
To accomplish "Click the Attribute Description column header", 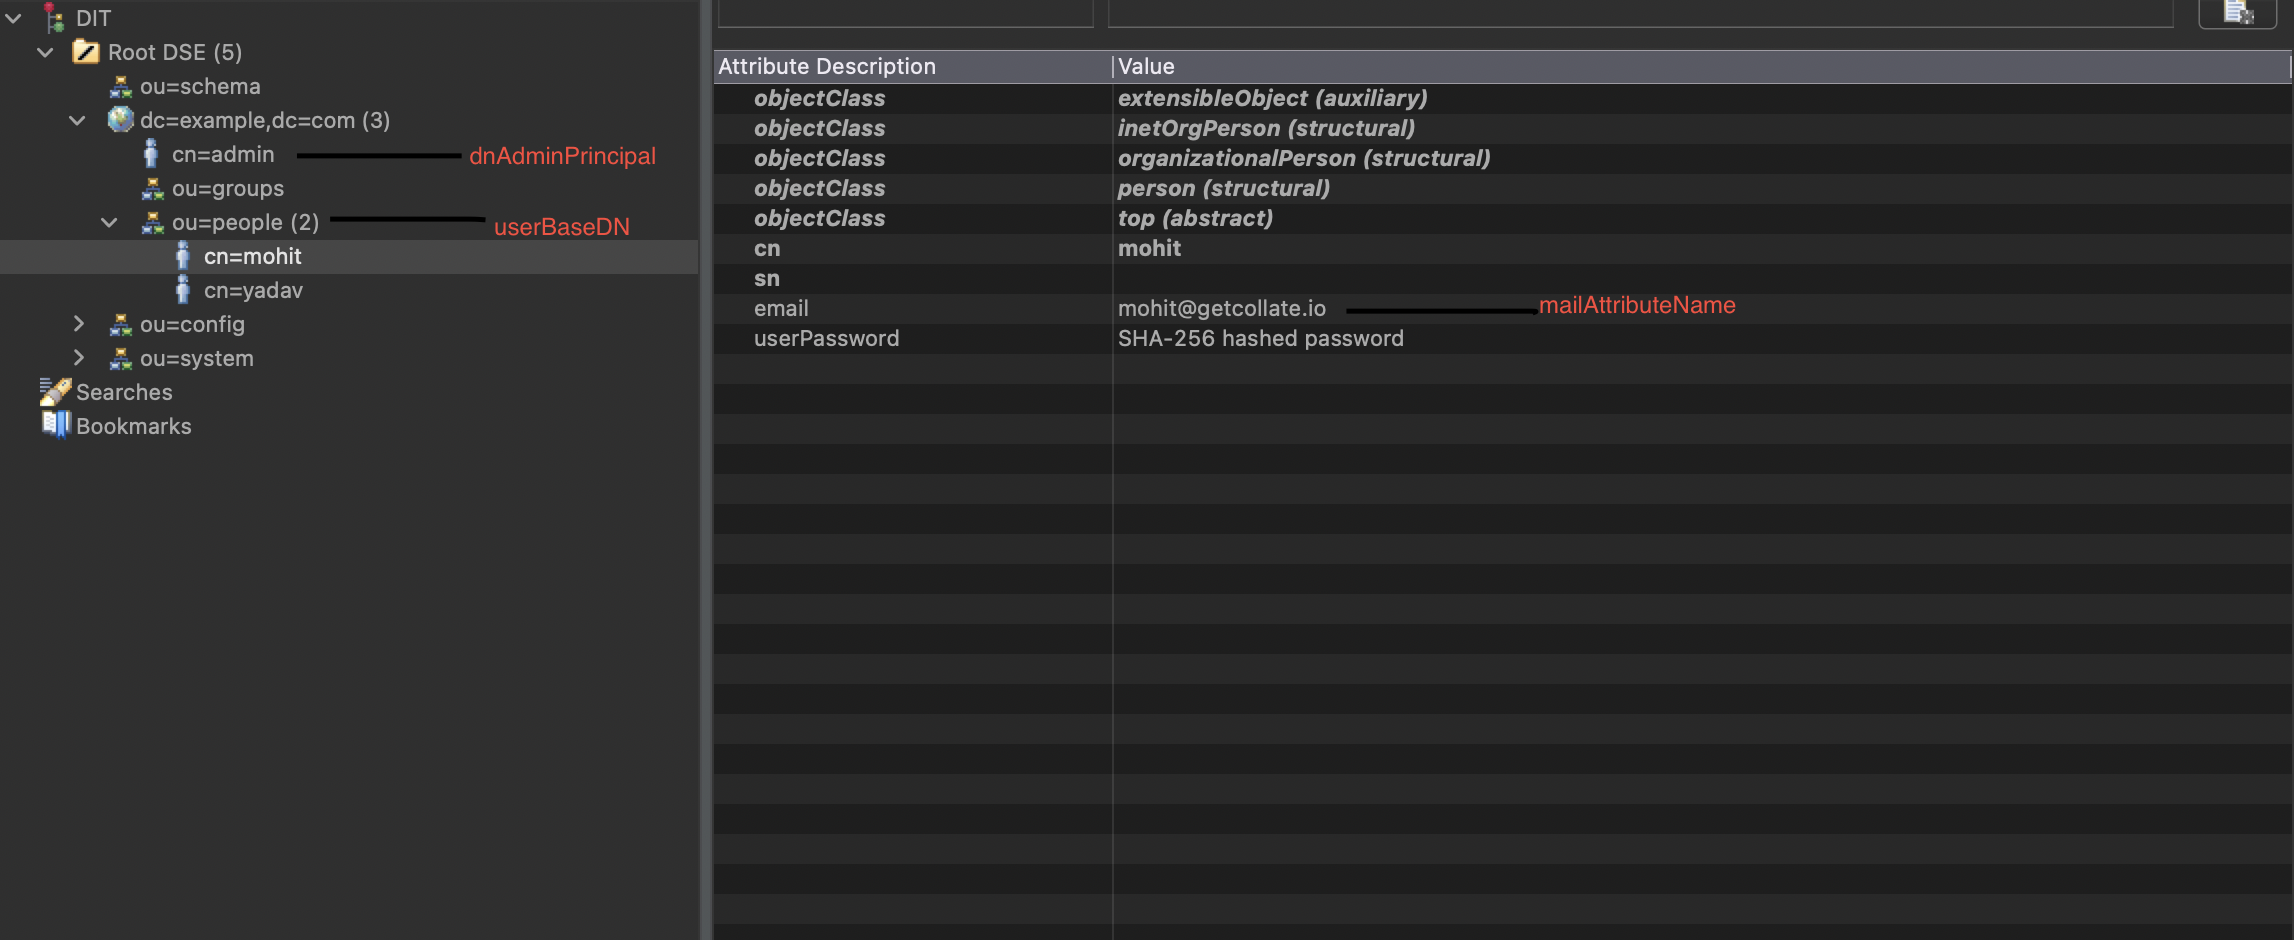I will pyautogui.click(x=828, y=66).
